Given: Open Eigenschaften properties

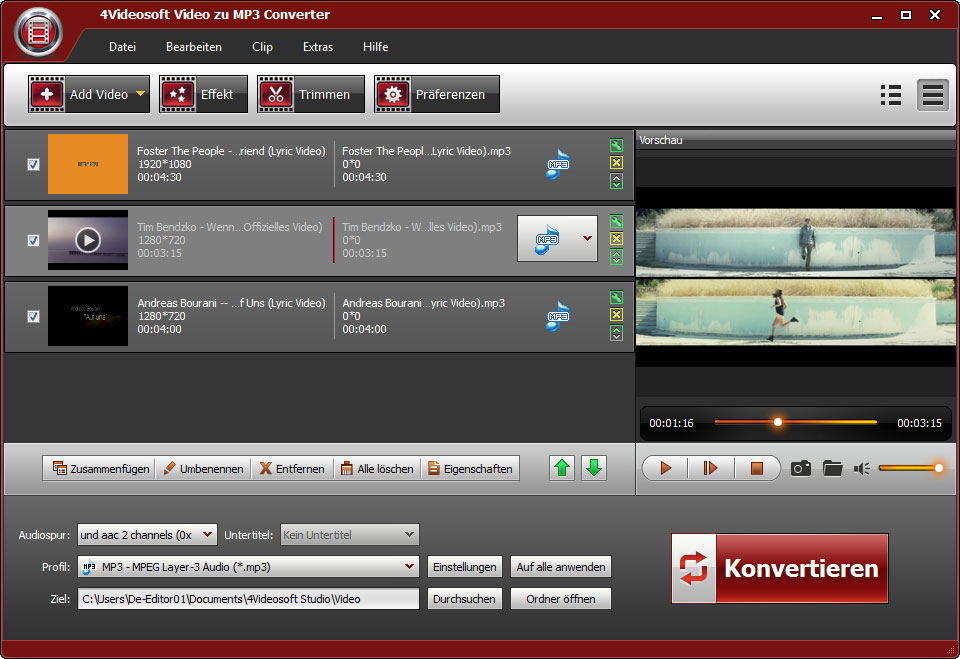Looking at the screenshot, I should click(470, 469).
